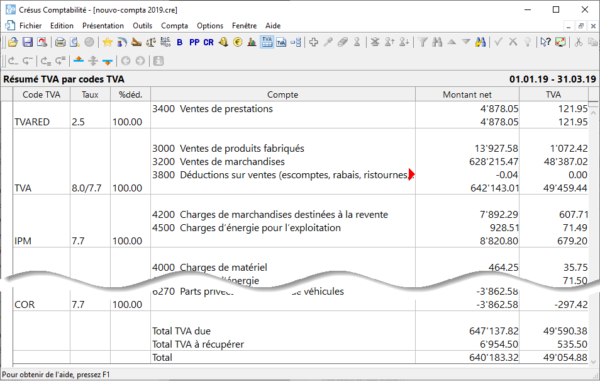
Task: Click the Montant net column header
Action: (x=467, y=94)
